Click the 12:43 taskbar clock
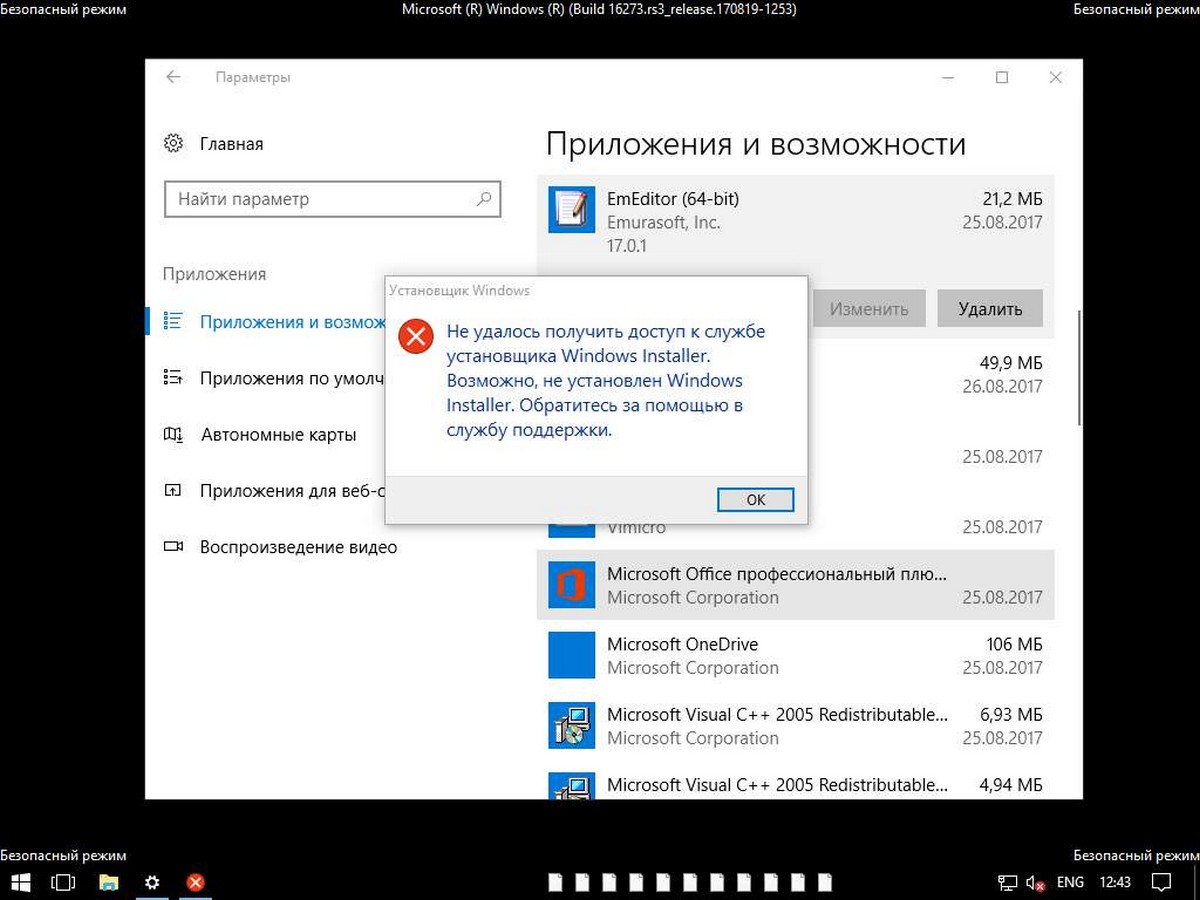The width and height of the screenshot is (1200, 900). pos(1115,882)
